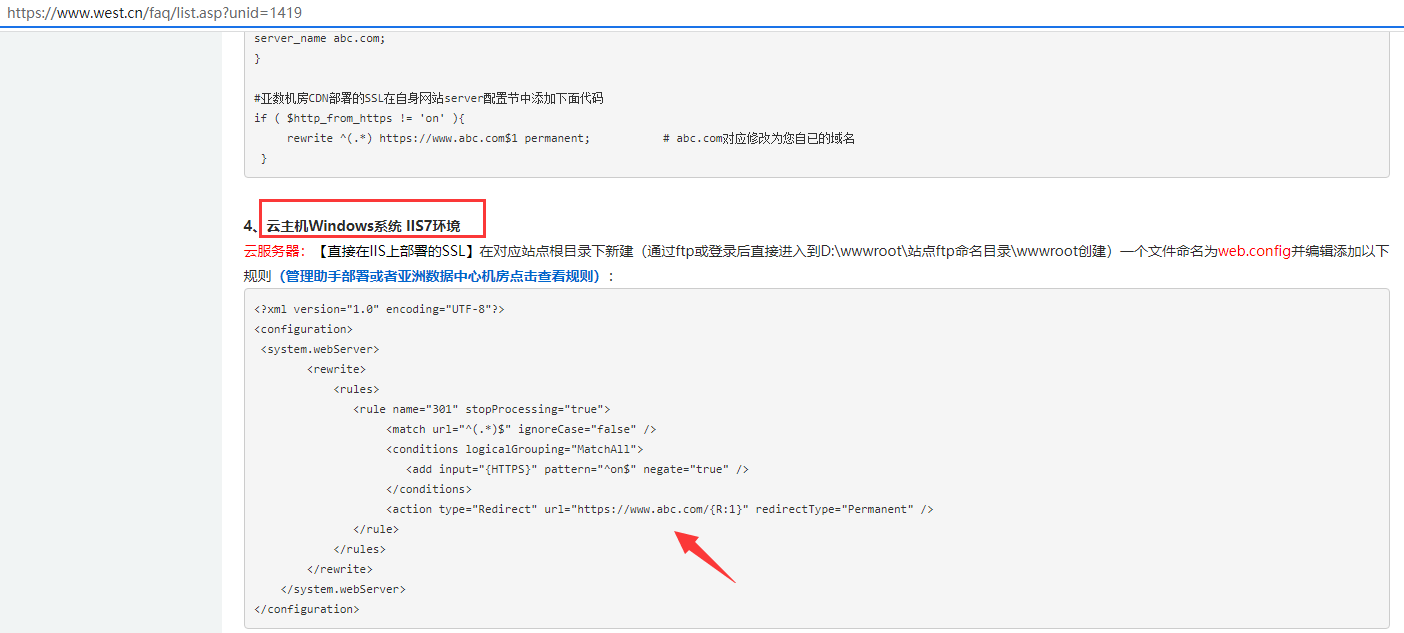Click the nginx rewrite permanent line

(438, 138)
